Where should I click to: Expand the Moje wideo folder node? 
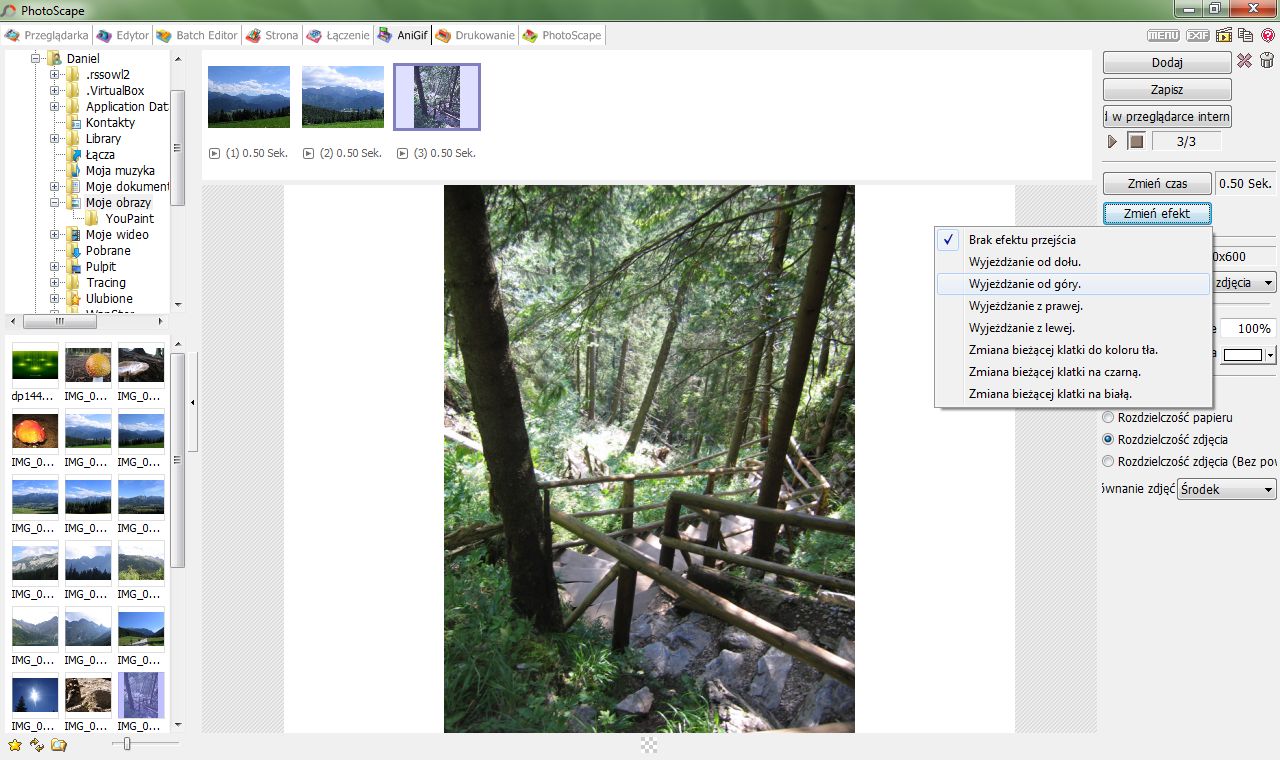coord(55,235)
